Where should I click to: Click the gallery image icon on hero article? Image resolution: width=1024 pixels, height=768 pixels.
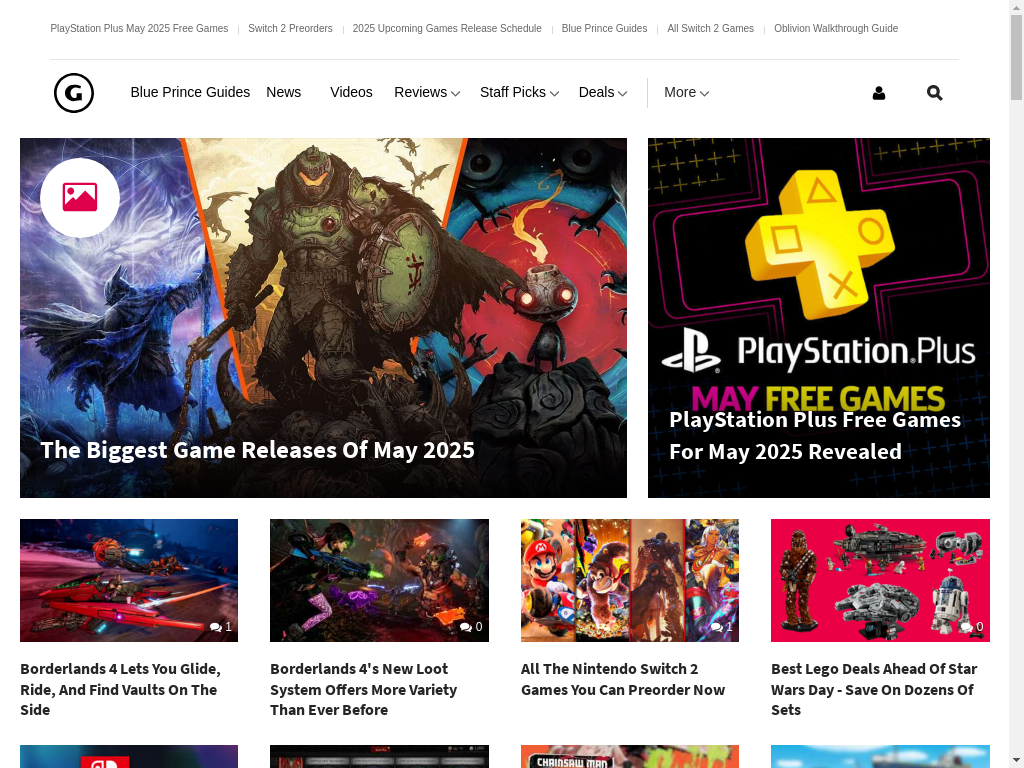[80, 197]
